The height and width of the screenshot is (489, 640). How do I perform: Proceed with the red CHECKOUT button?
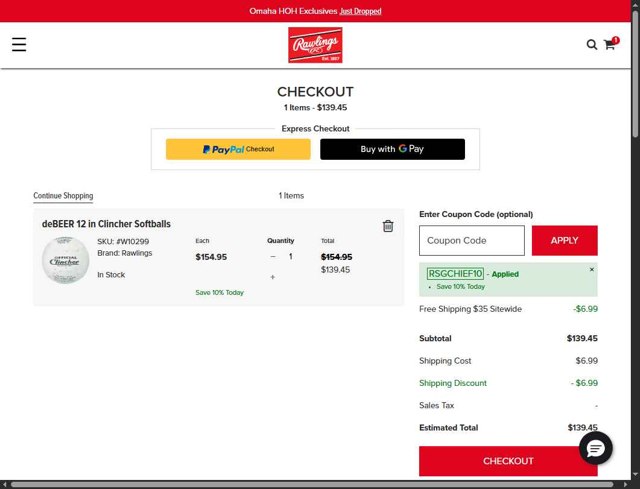[x=508, y=461]
